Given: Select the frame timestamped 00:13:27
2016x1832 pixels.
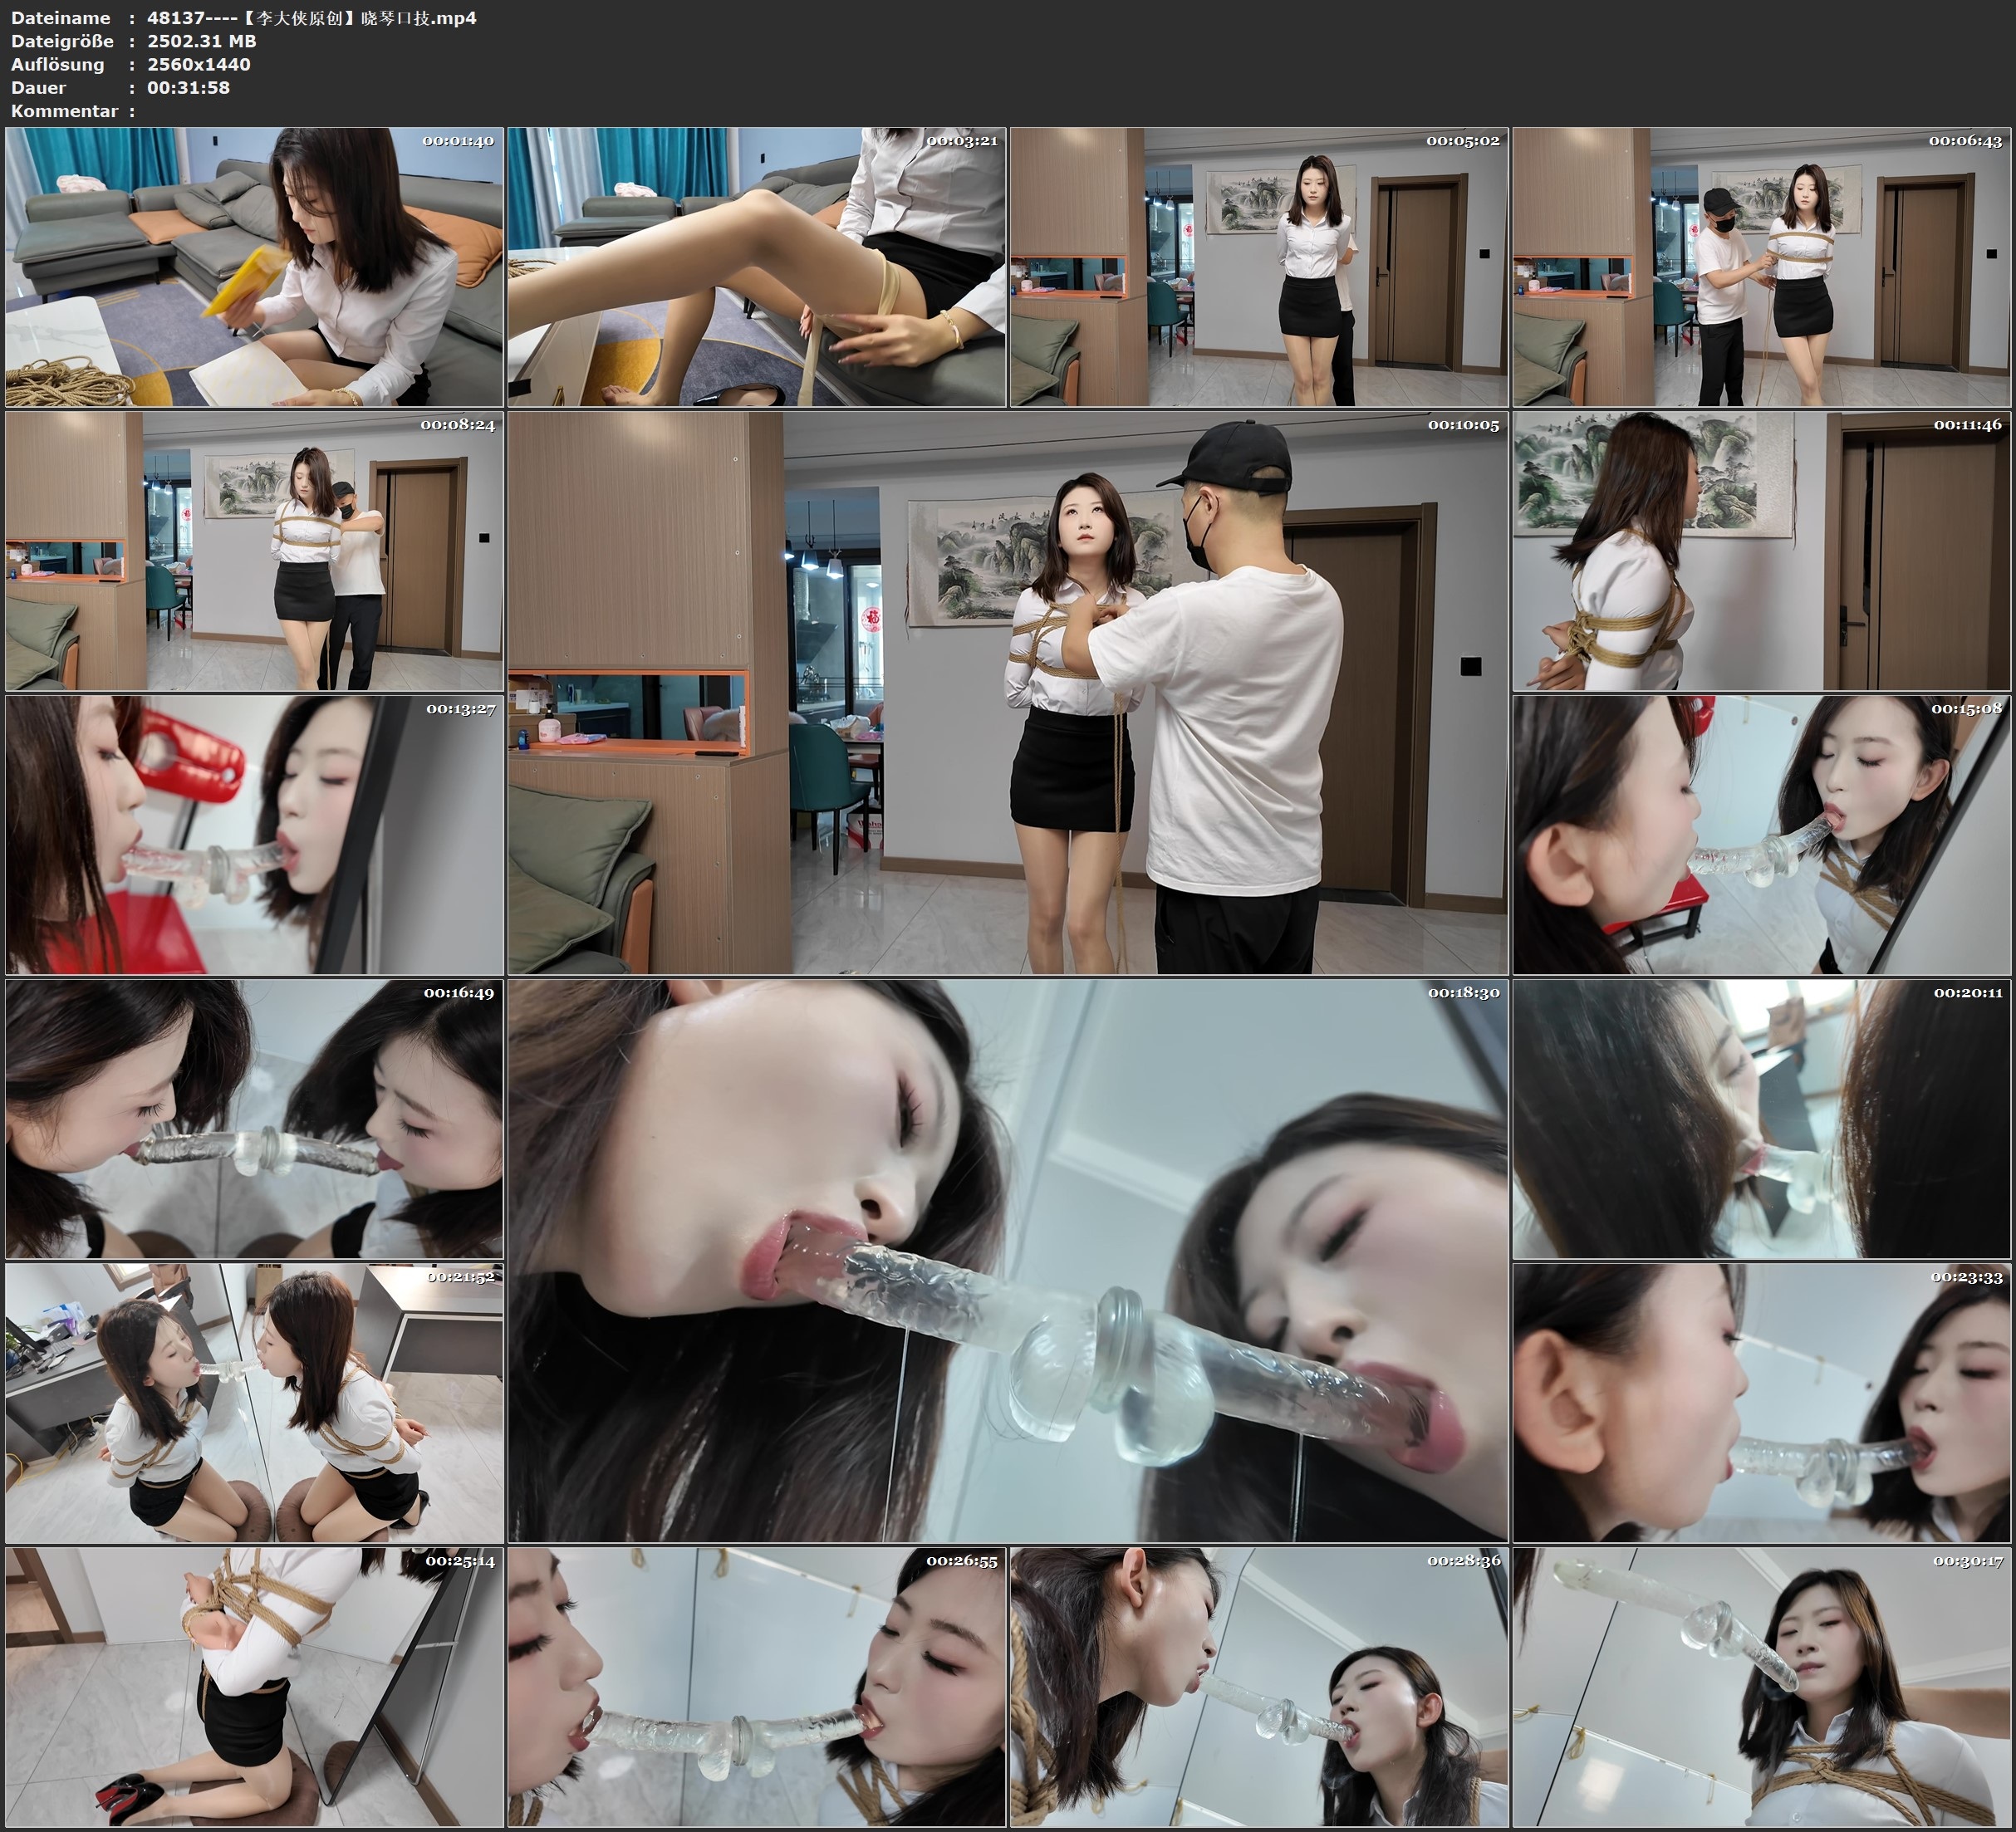Looking at the screenshot, I should pos(254,835).
